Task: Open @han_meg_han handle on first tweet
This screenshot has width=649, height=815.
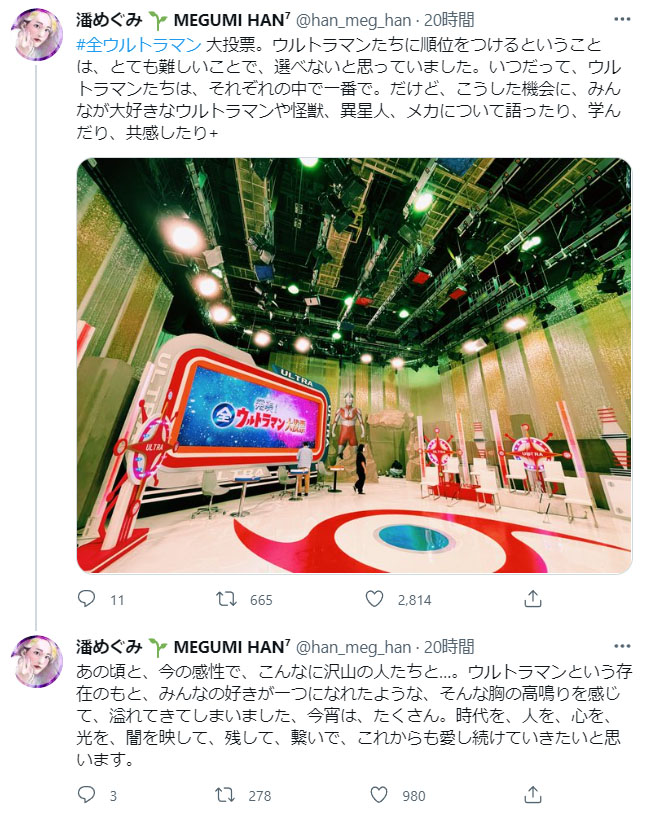Action: point(353,20)
